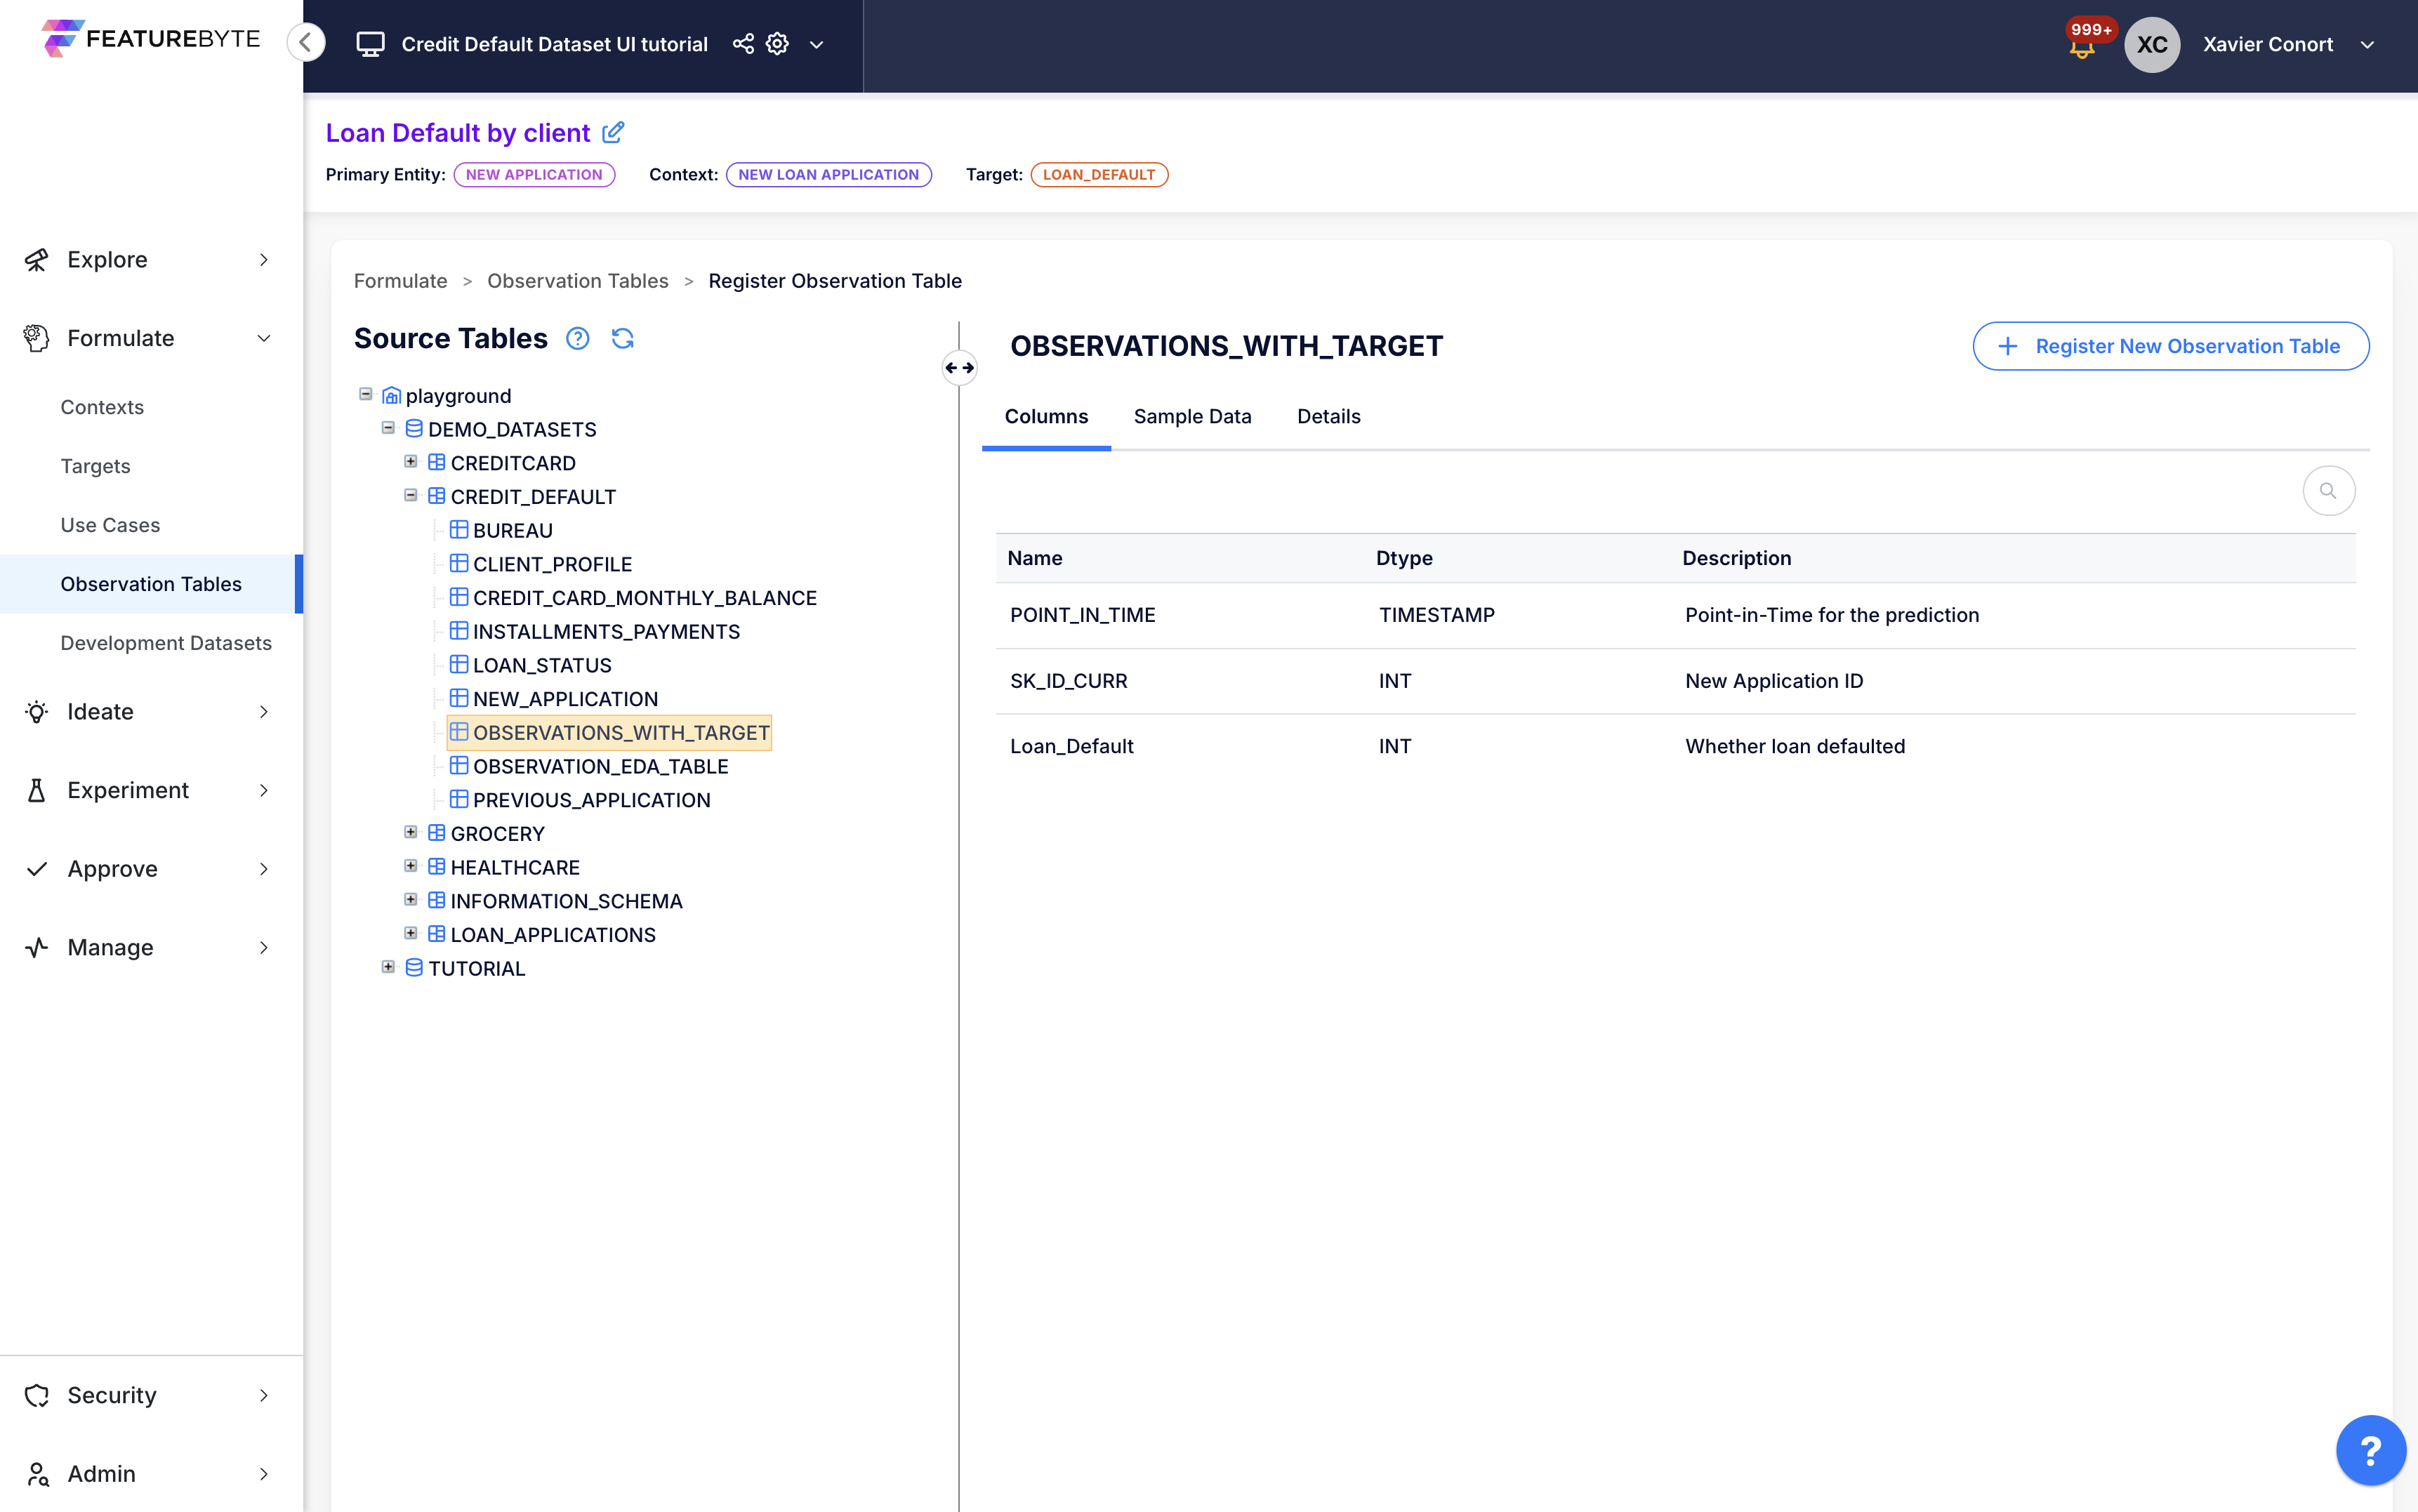The width and height of the screenshot is (2418, 1512).
Task: Click the edit pencil beside Loan Default by client
Action: [613, 132]
